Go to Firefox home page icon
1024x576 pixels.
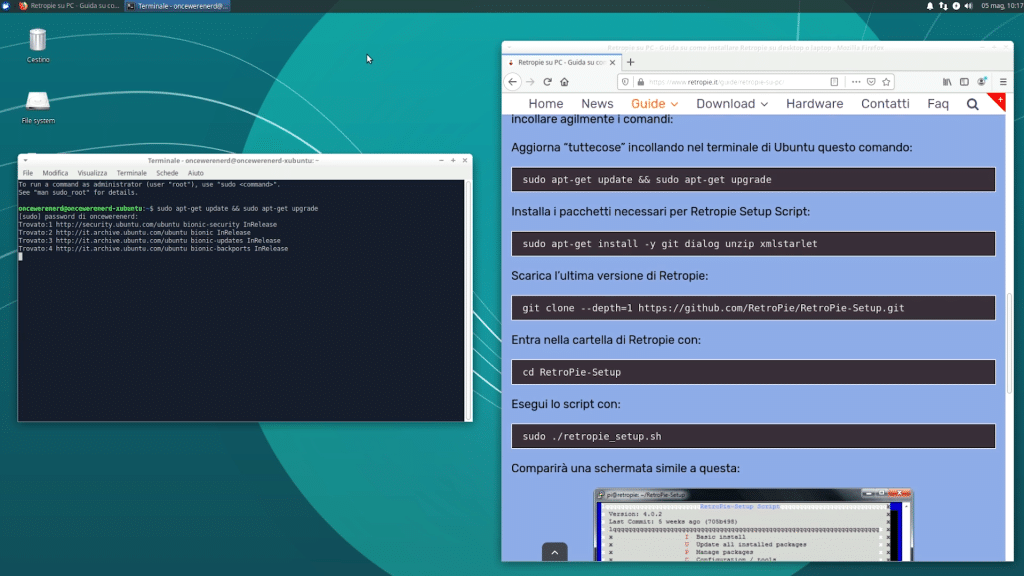pyautogui.click(x=564, y=82)
